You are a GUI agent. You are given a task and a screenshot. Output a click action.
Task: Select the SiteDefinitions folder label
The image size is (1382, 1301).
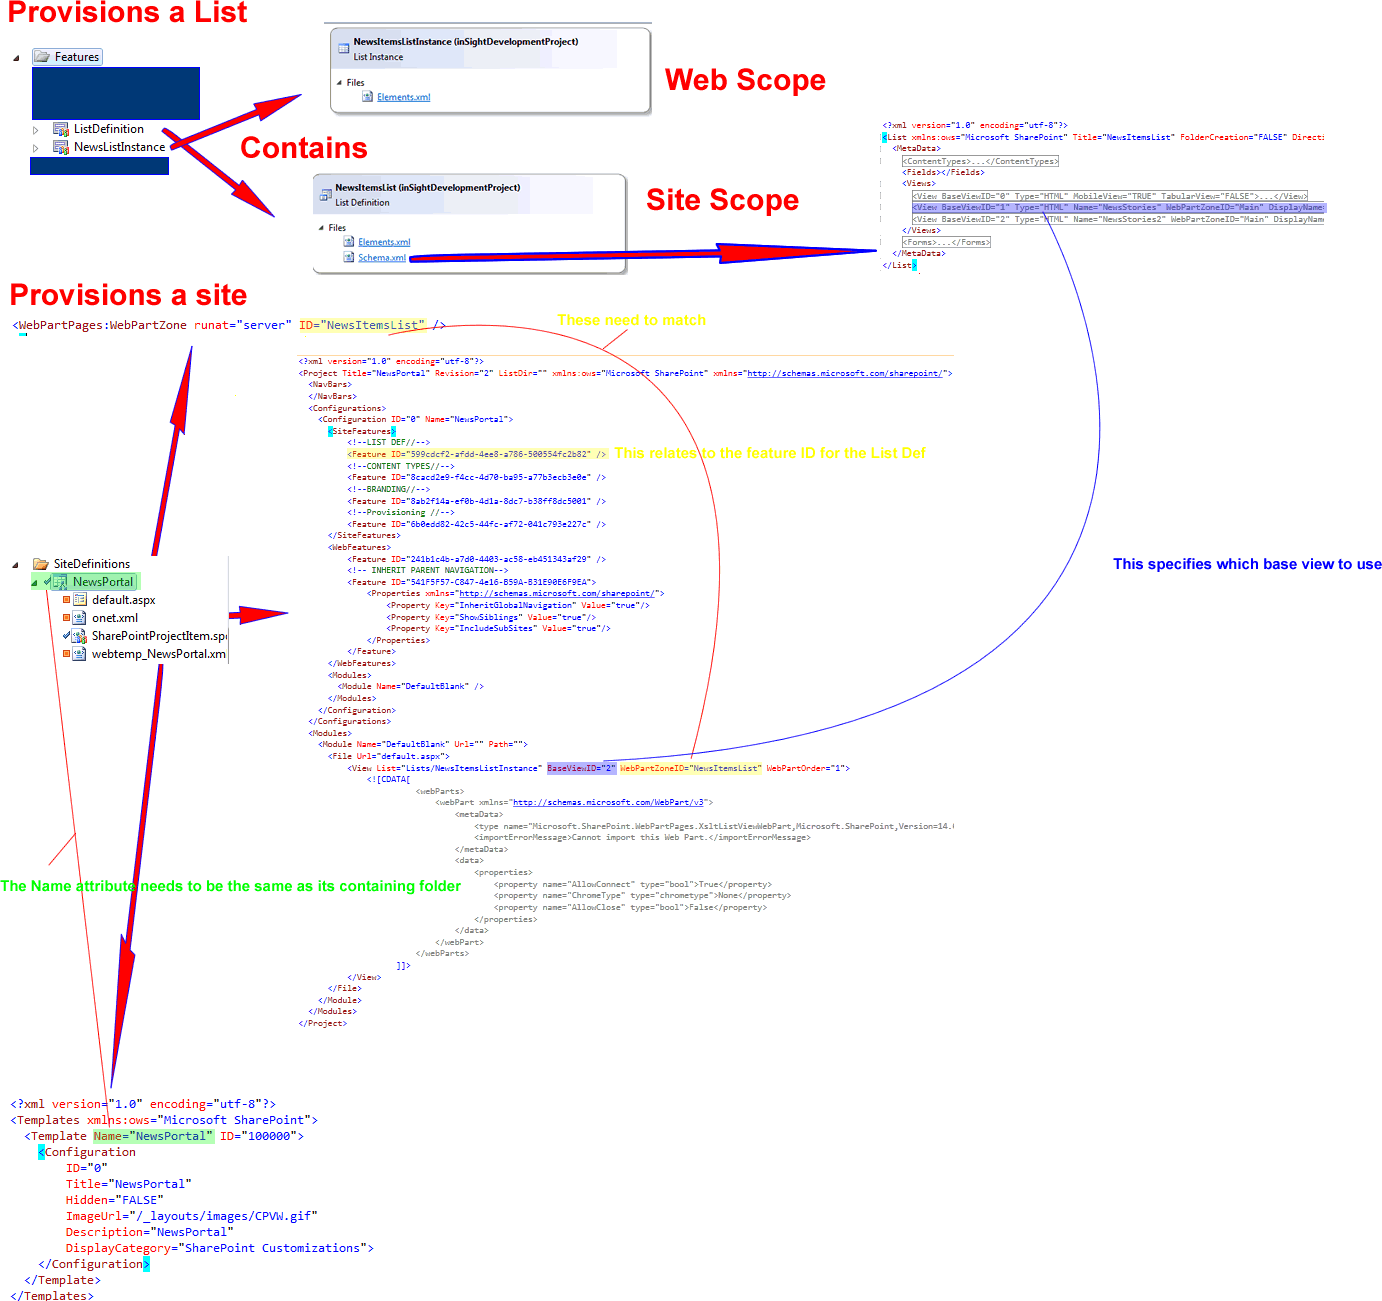(92, 564)
